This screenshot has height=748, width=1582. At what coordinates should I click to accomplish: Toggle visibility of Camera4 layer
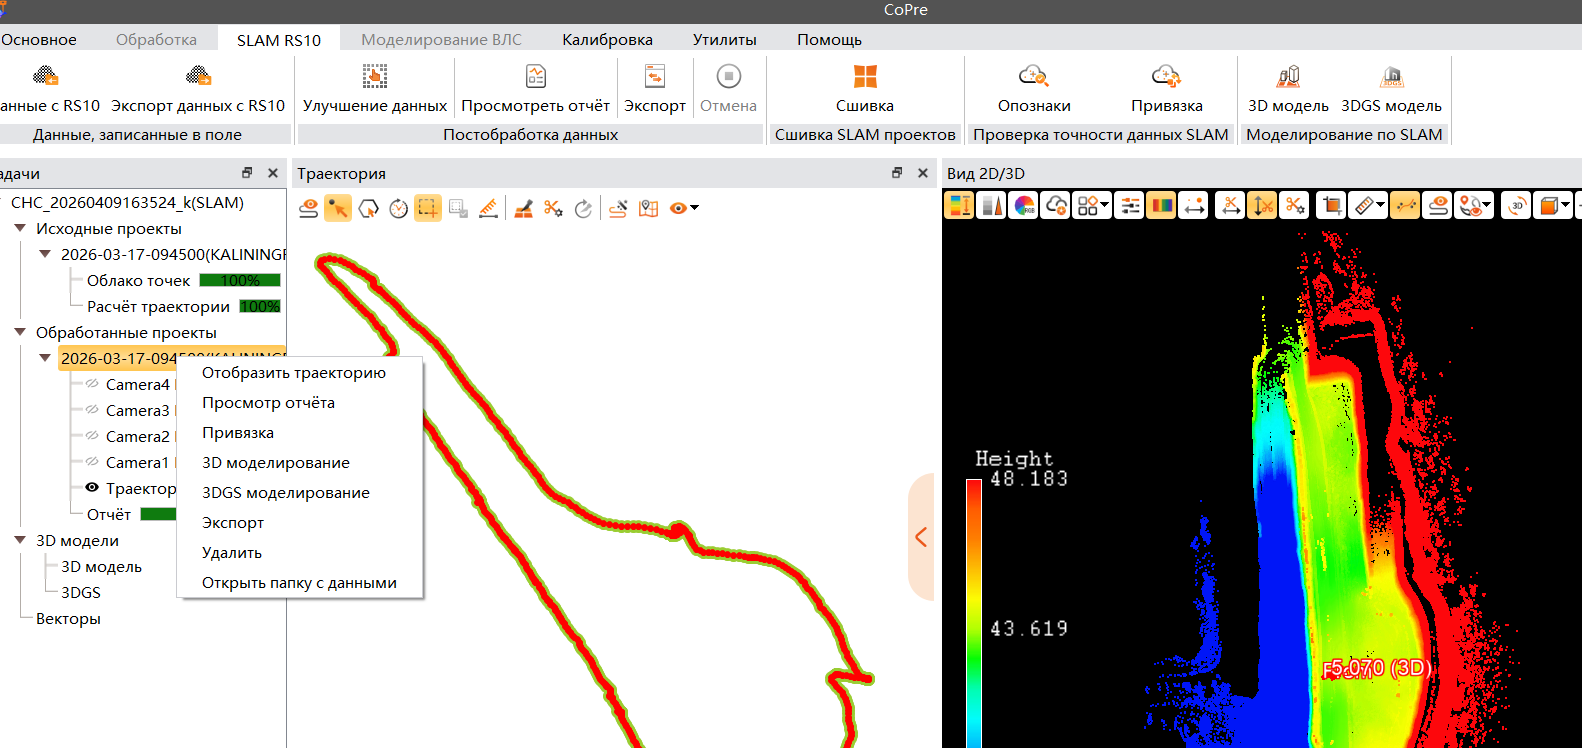[92, 384]
